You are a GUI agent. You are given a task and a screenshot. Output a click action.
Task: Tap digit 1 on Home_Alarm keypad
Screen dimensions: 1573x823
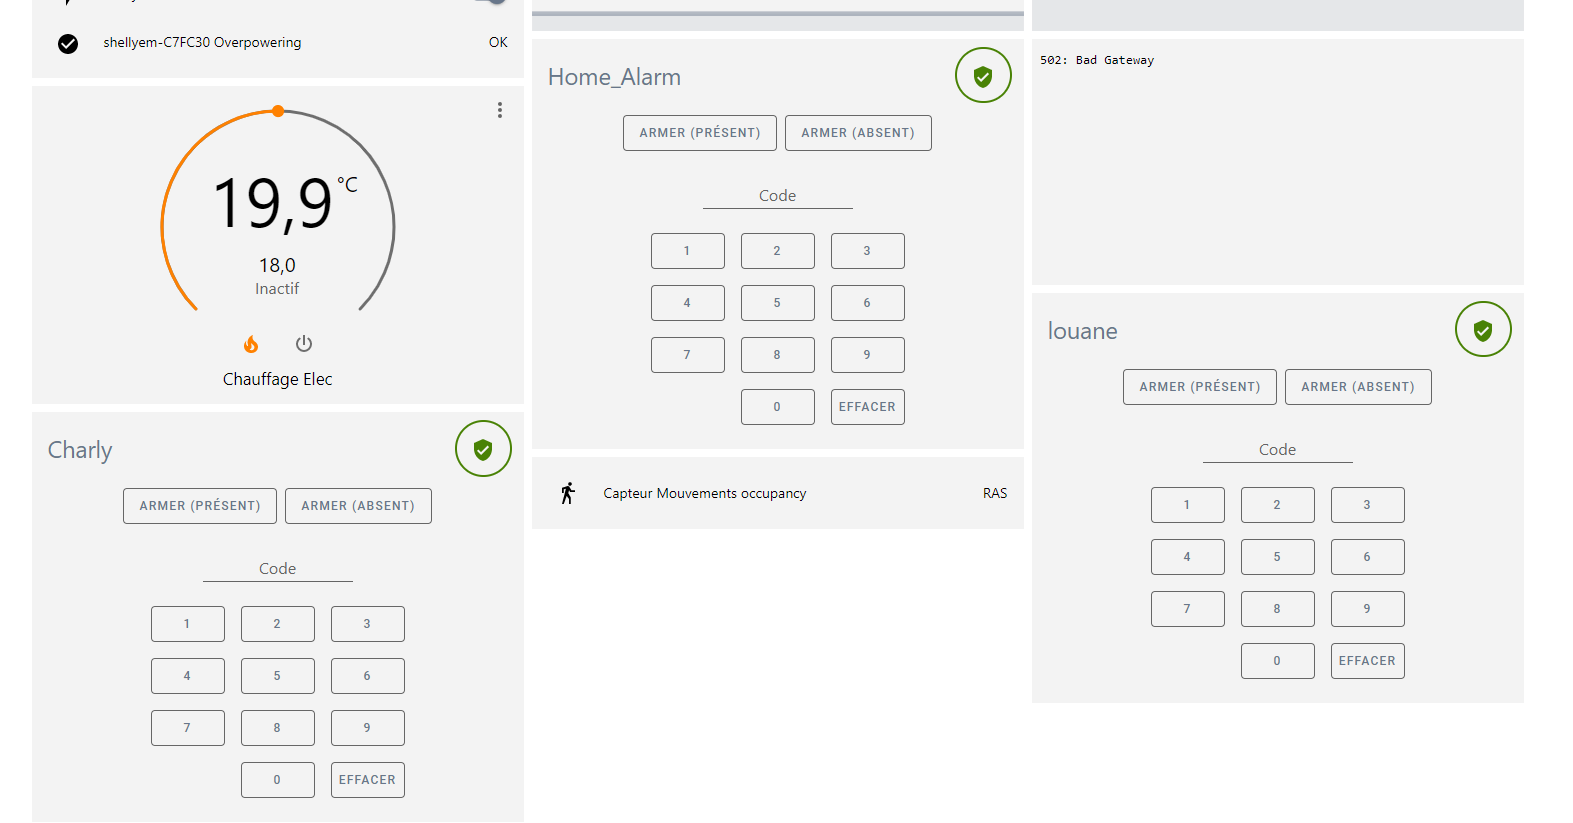pyautogui.click(x=688, y=251)
